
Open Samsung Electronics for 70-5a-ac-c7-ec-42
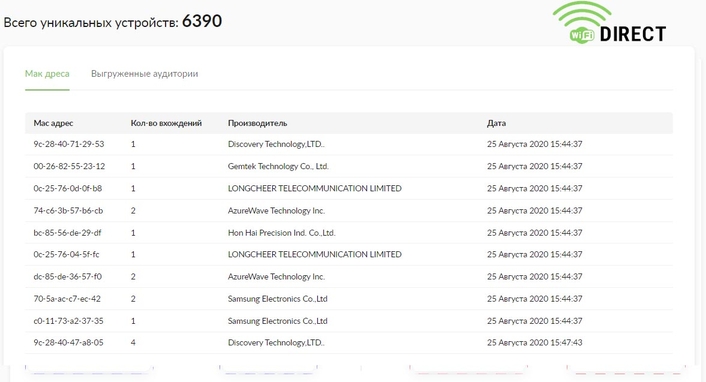coord(277,299)
